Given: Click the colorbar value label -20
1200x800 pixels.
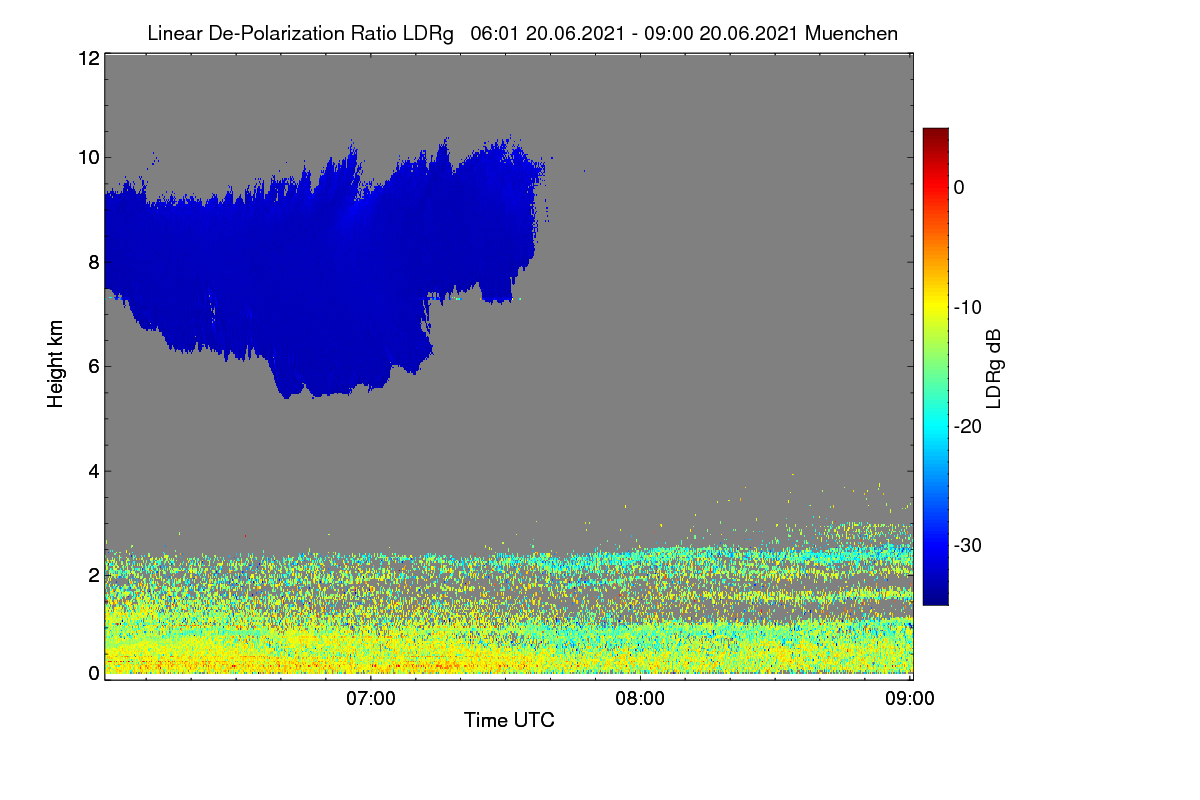Looking at the screenshot, I should (x=968, y=427).
